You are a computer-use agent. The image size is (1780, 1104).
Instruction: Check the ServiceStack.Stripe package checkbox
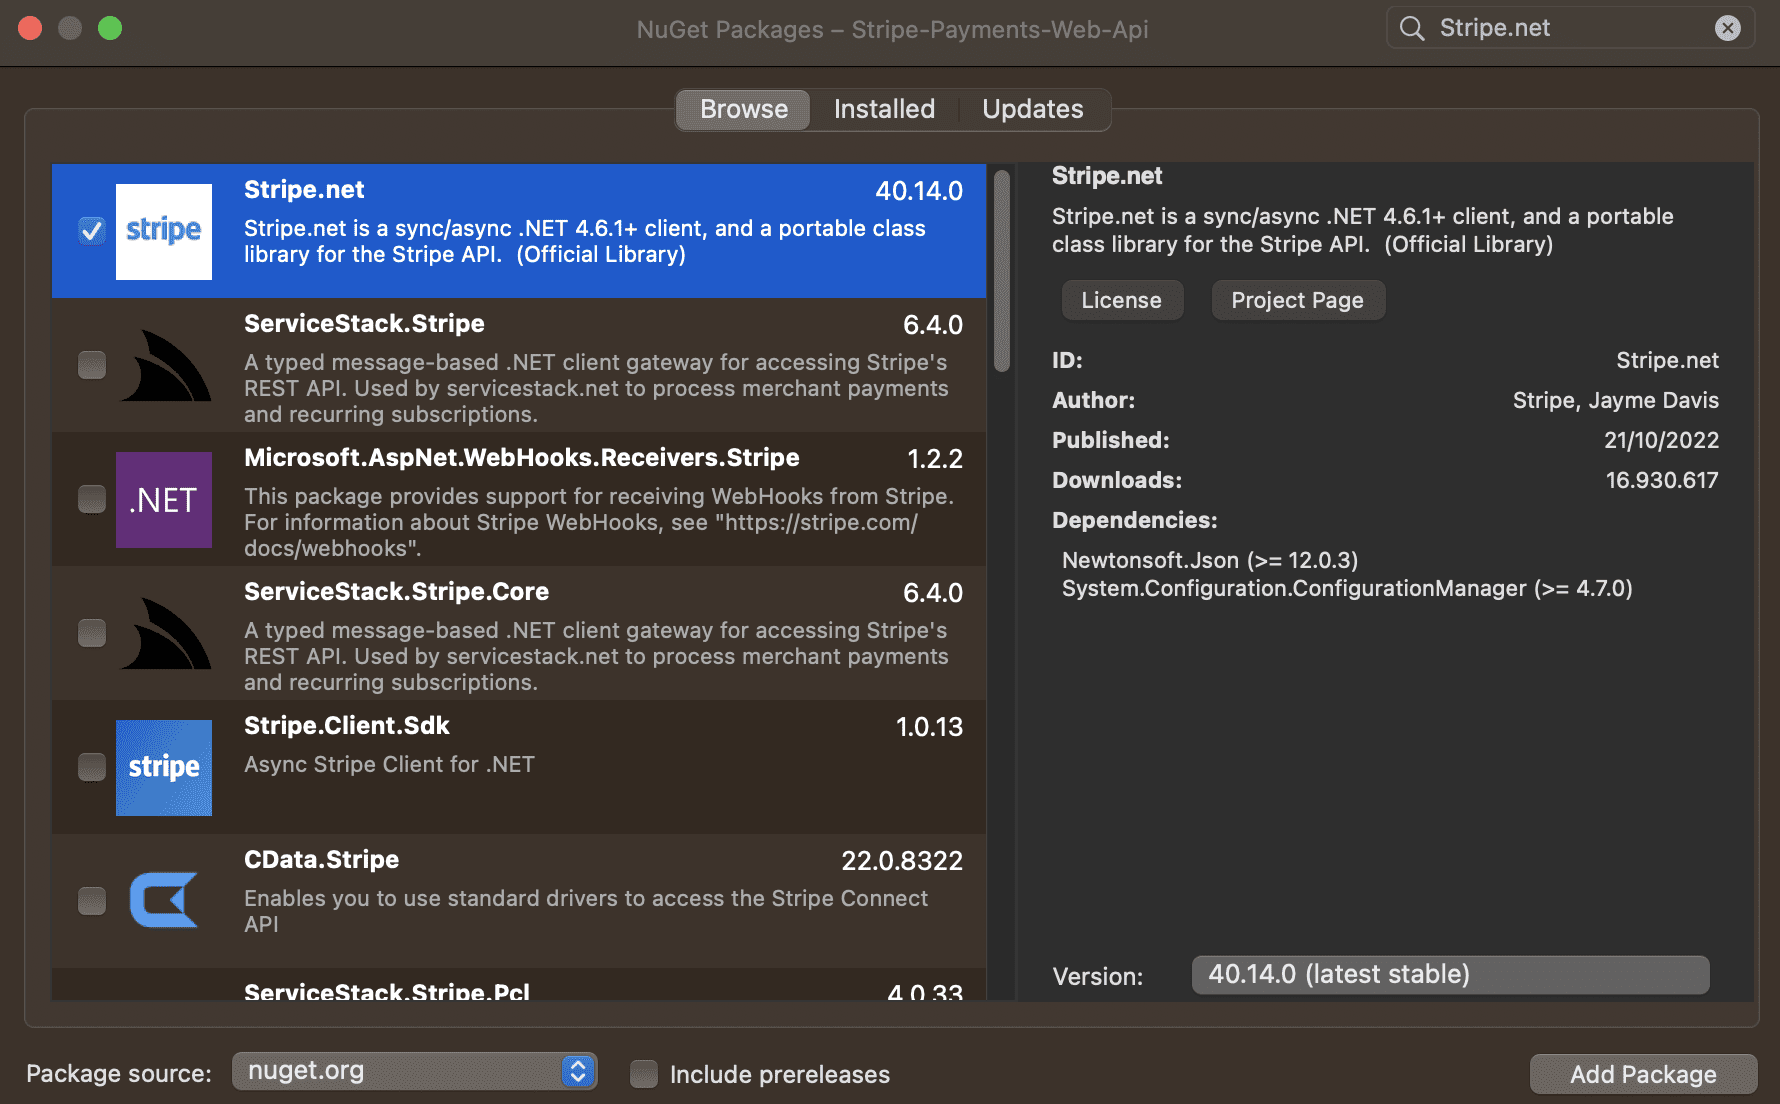[92, 365]
